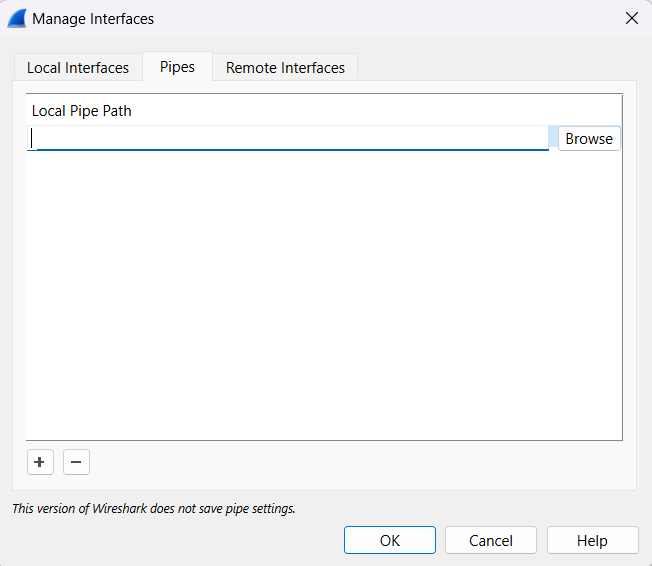This screenshot has width=652, height=566.
Task: Select the Pipes tab
Action: (x=177, y=67)
